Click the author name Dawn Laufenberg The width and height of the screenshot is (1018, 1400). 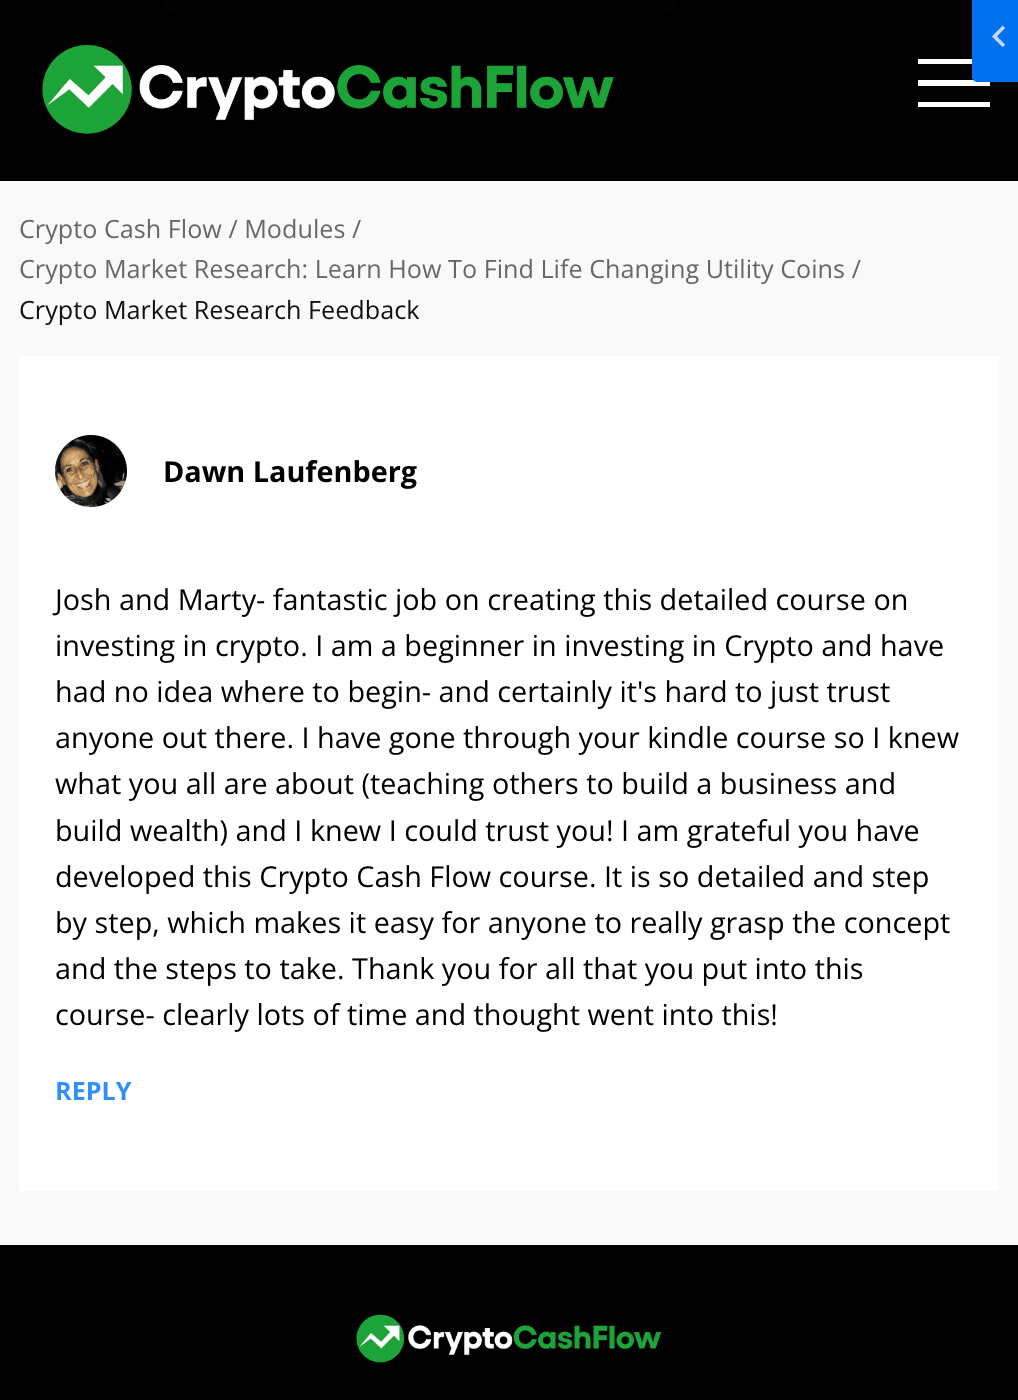point(290,472)
